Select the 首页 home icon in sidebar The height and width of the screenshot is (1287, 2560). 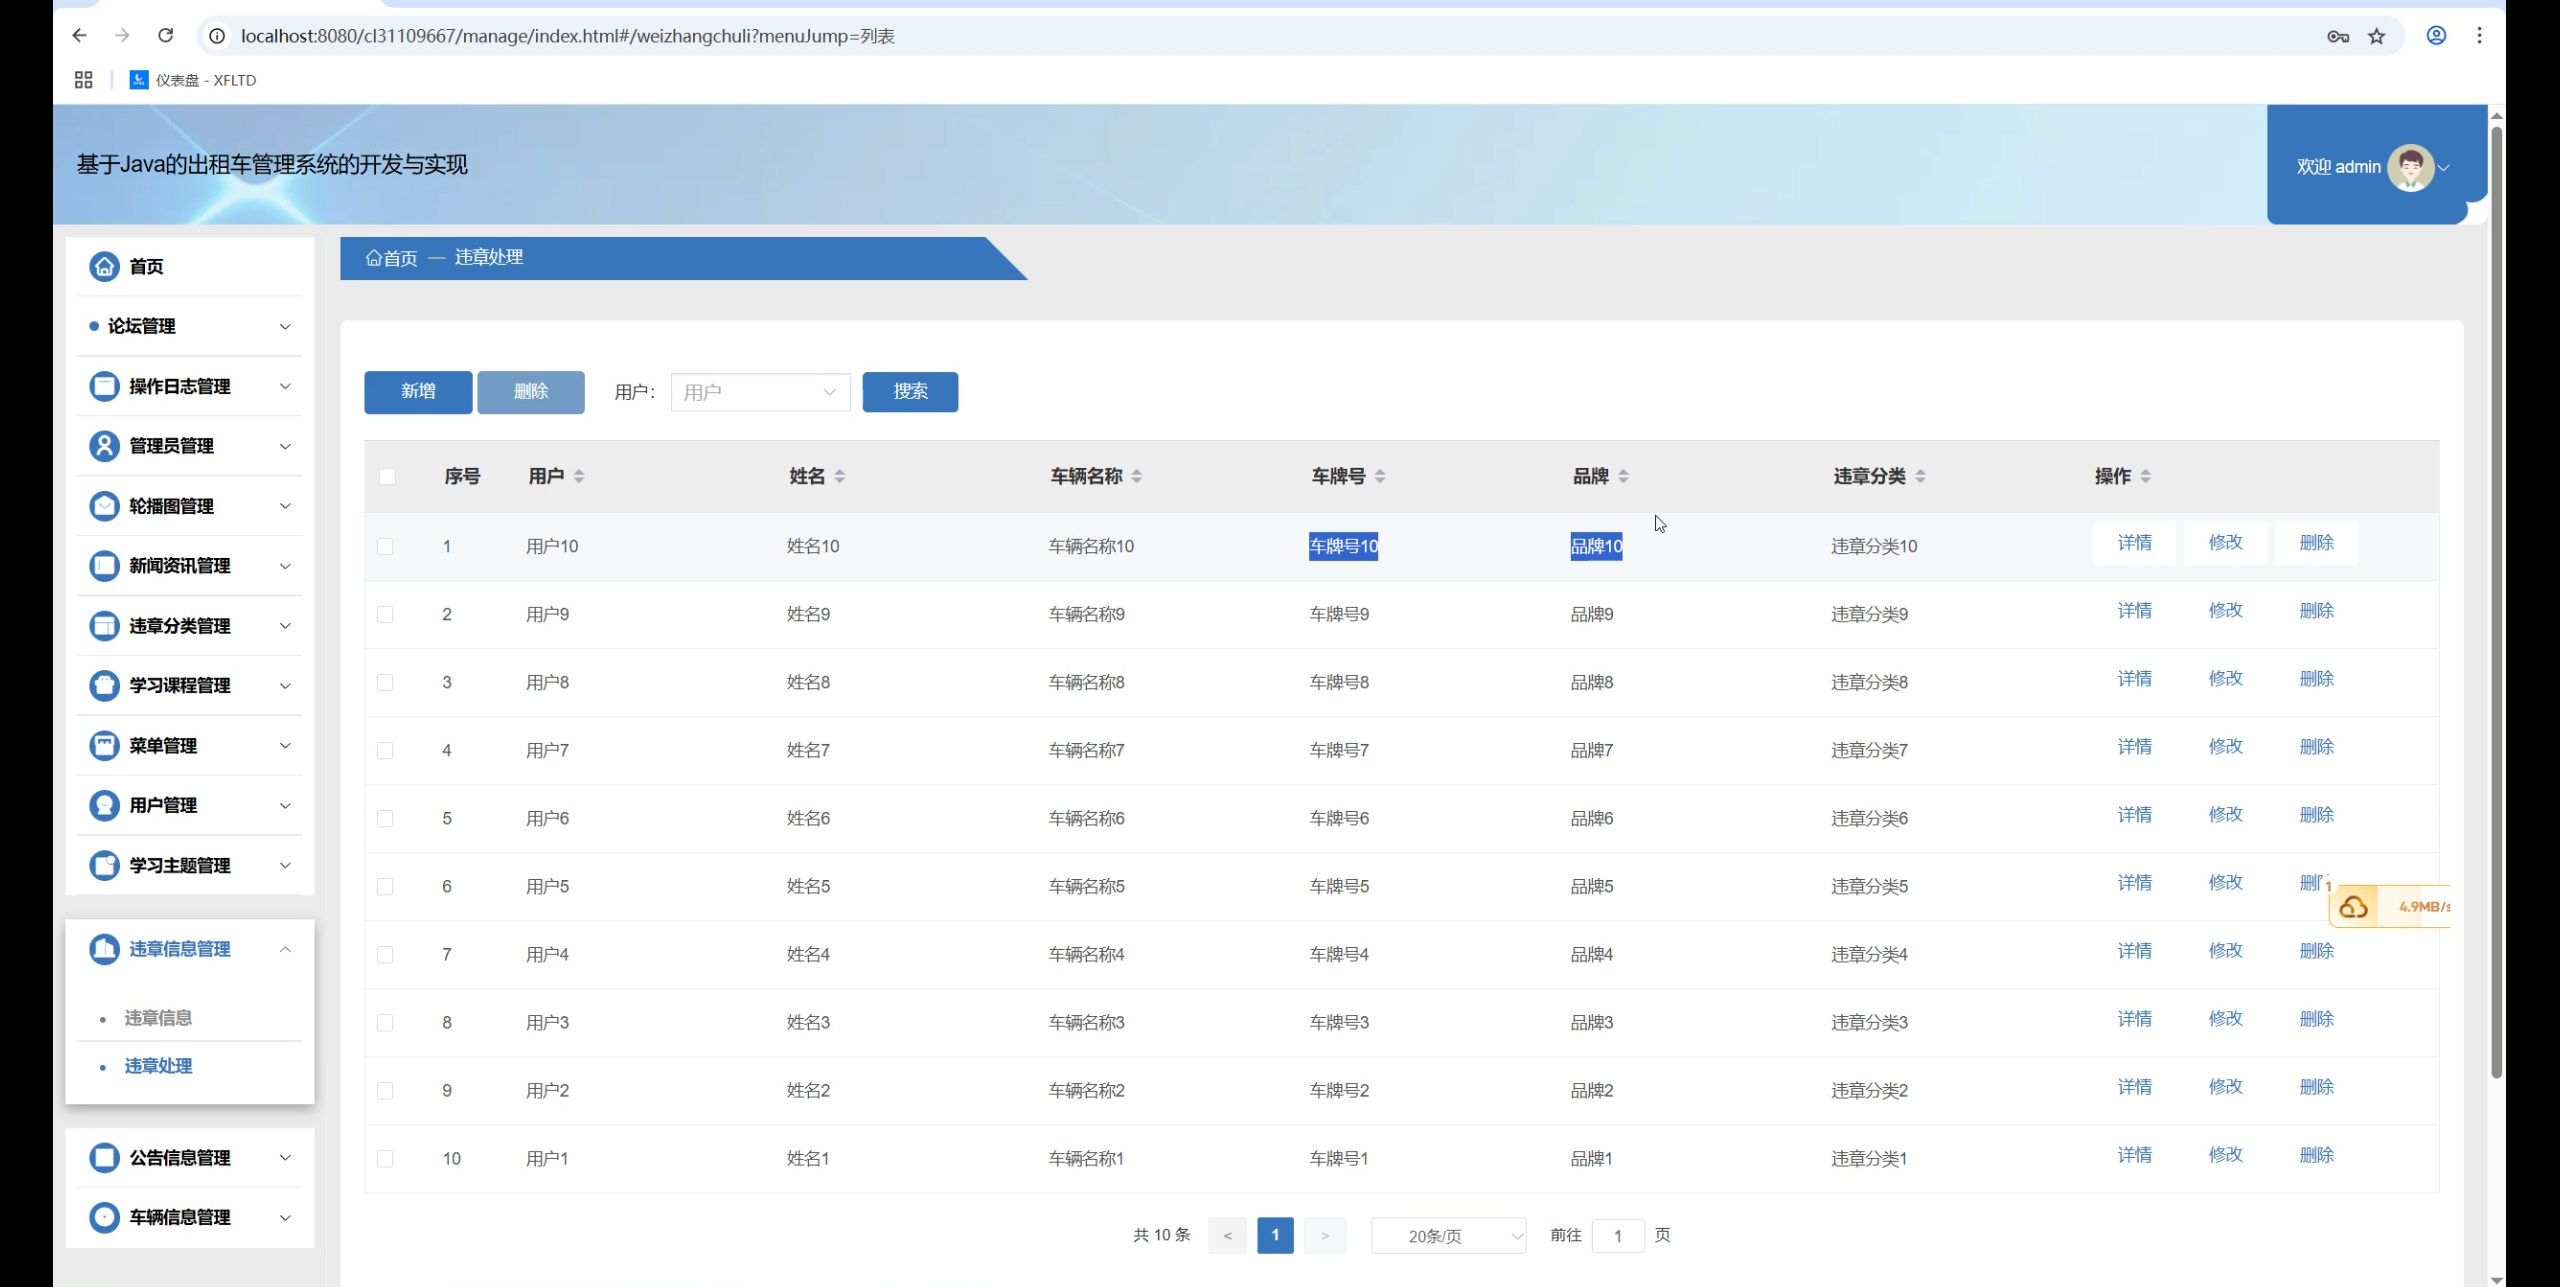point(105,267)
